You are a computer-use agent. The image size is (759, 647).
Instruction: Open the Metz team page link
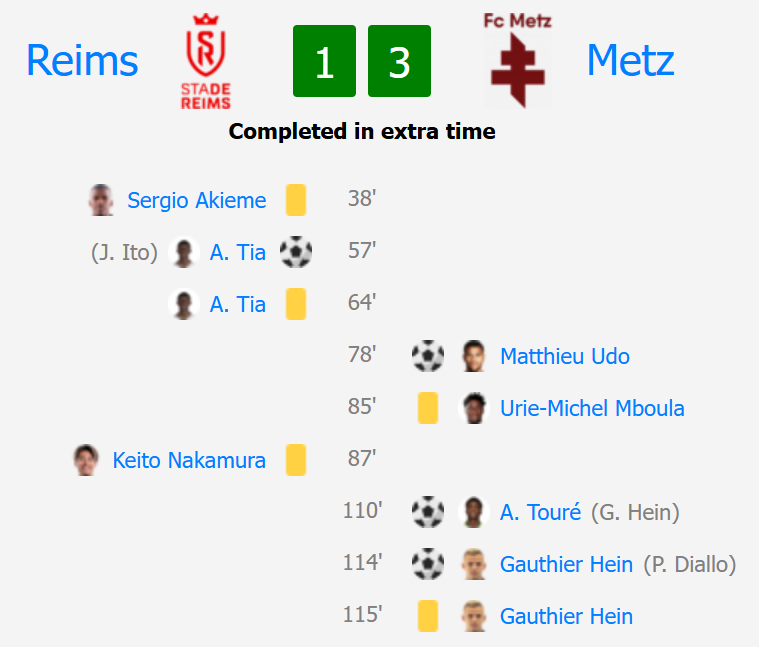click(x=630, y=60)
